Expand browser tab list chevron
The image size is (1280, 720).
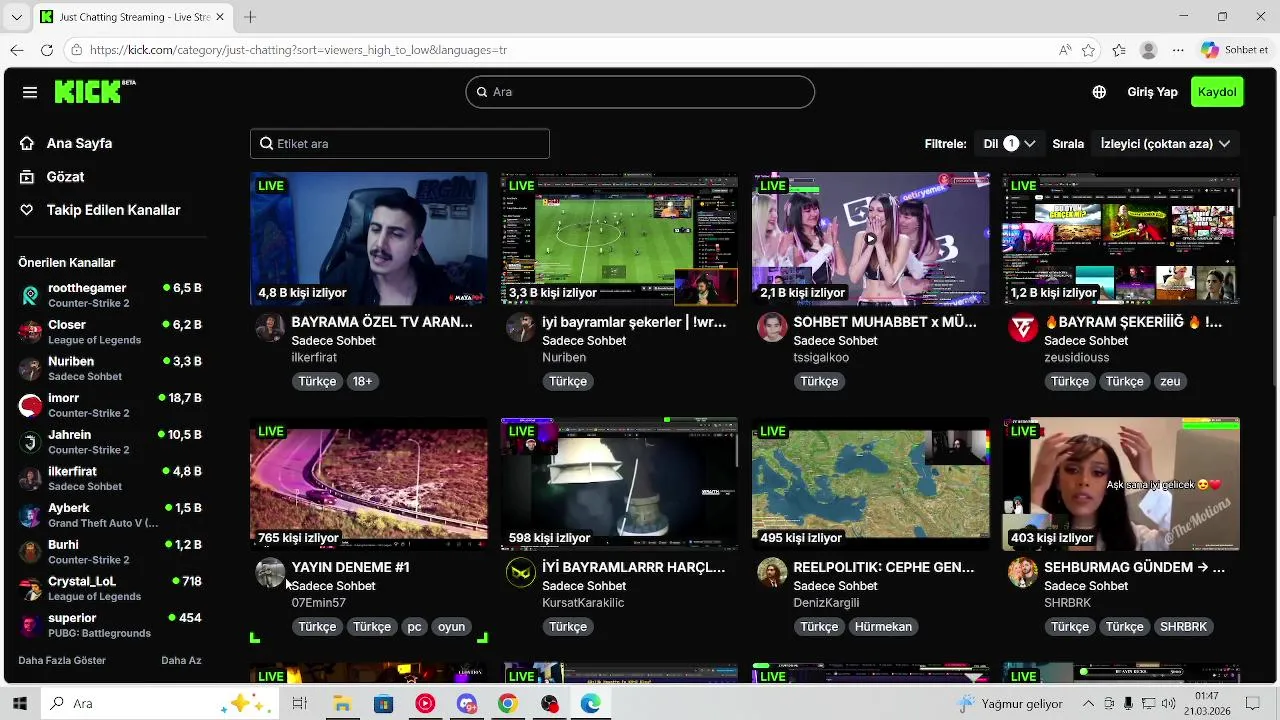pos(16,17)
